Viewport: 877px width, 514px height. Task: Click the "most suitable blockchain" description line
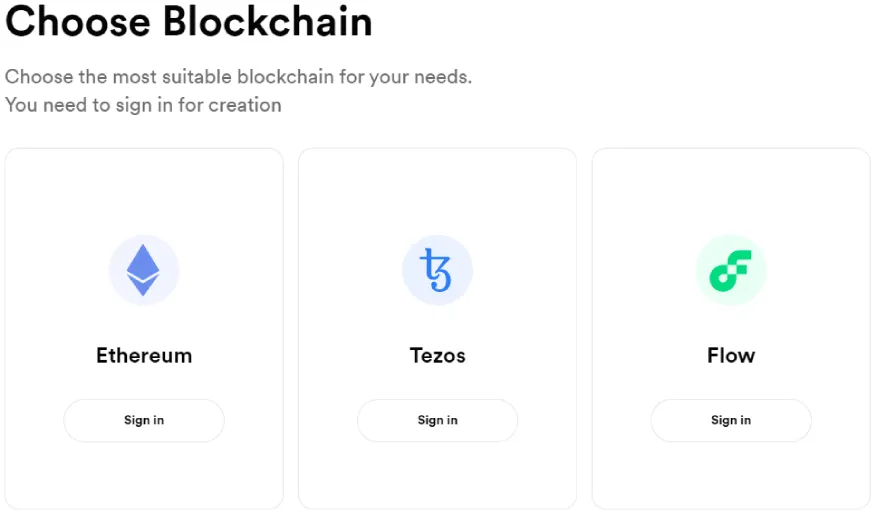(x=238, y=76)
